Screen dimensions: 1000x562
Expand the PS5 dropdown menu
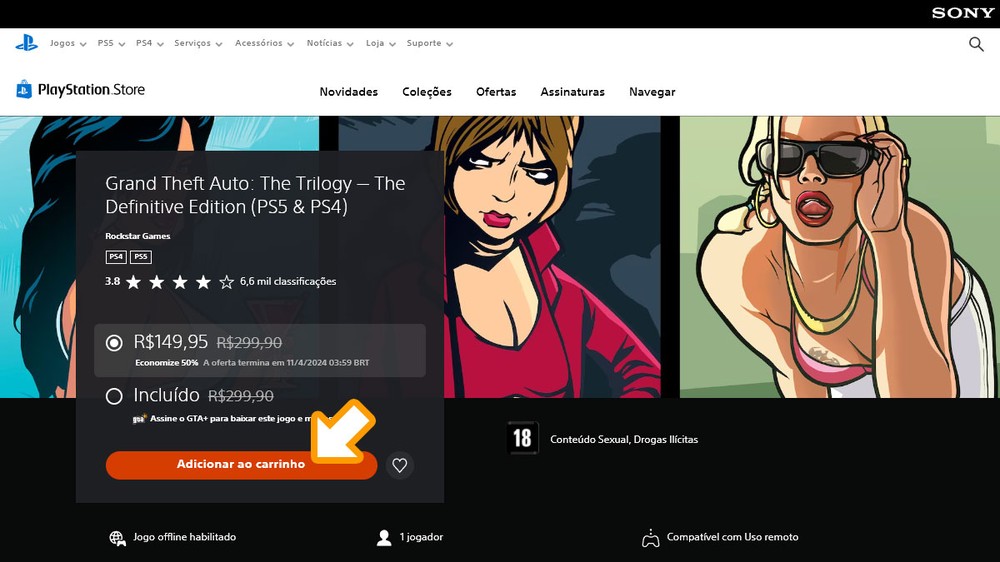110,44
